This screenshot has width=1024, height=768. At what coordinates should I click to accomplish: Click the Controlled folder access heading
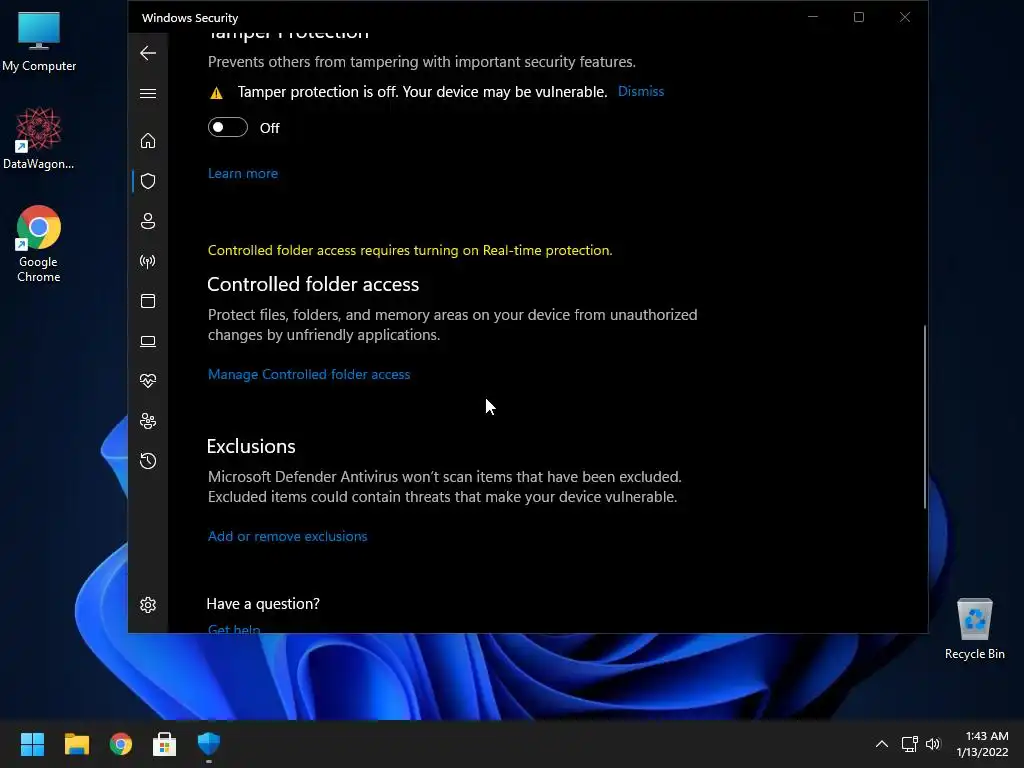313,284
